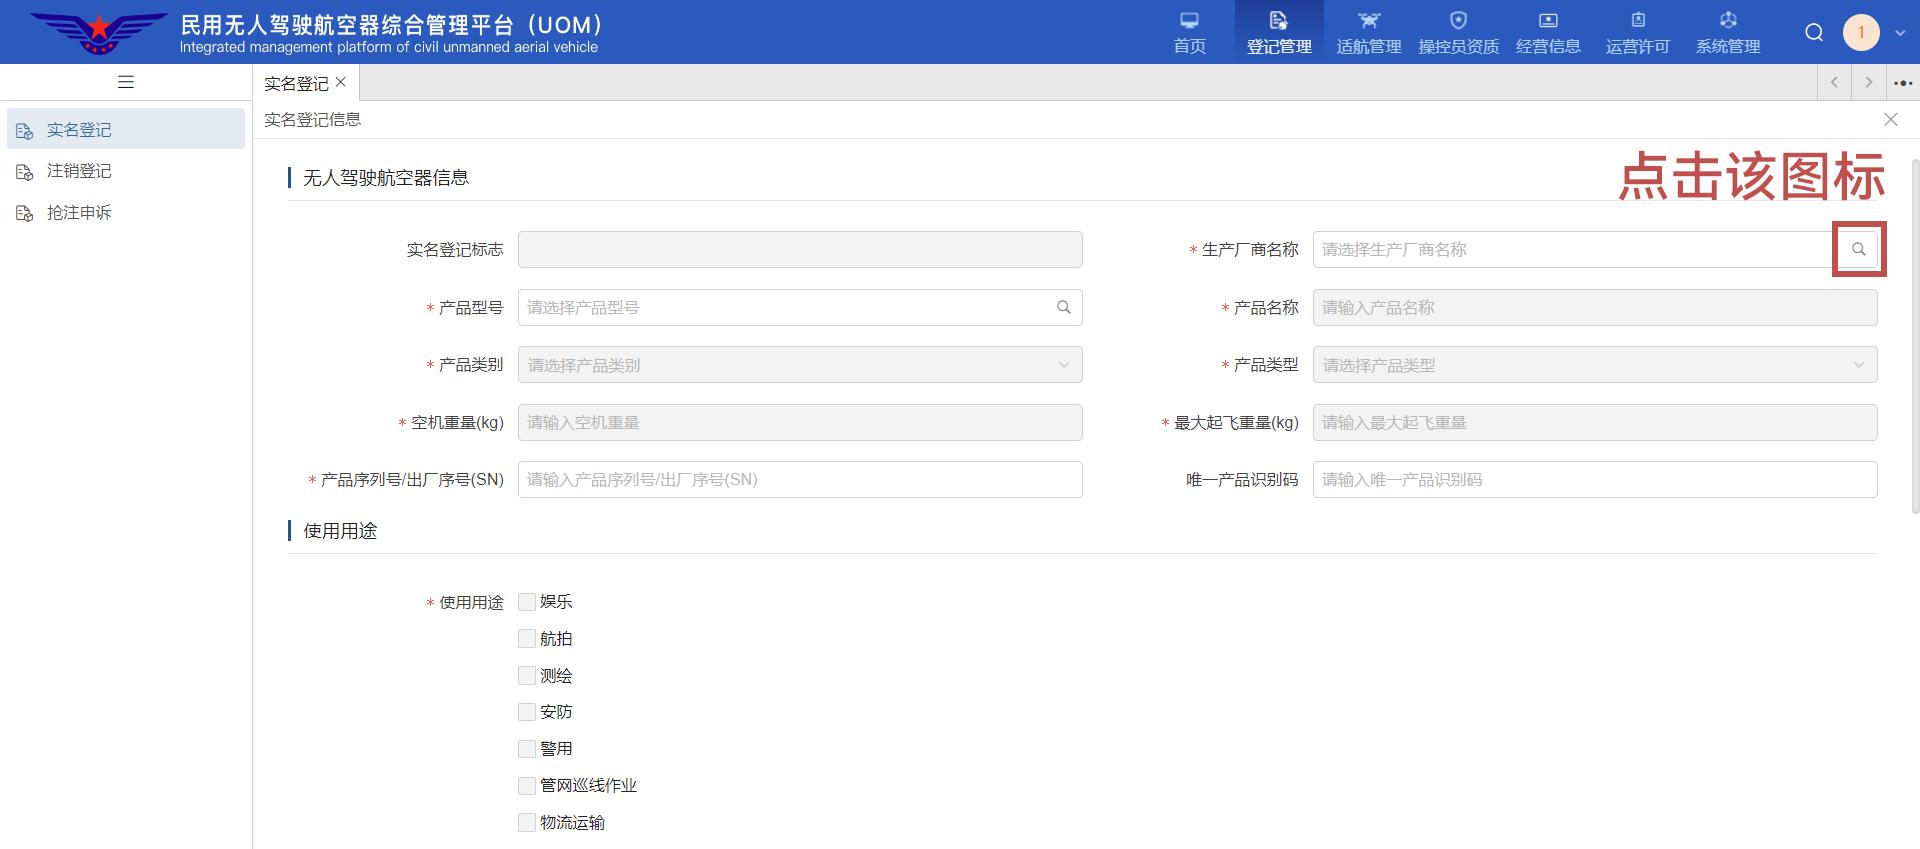Viewport: 1920px width, 849px height.
Task: Click the tab more options button
Action: pyautogui.click(x=1903, y=83)
